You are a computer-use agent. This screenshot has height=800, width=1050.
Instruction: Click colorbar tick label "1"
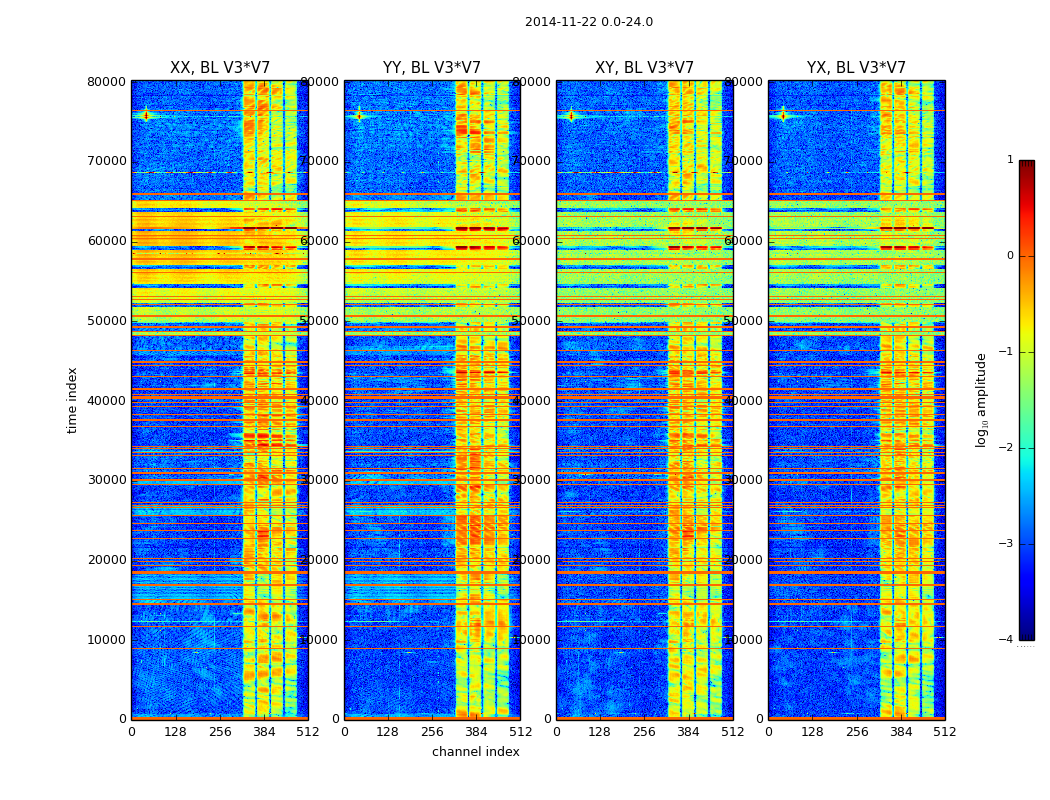click(x=1010, y=160)
